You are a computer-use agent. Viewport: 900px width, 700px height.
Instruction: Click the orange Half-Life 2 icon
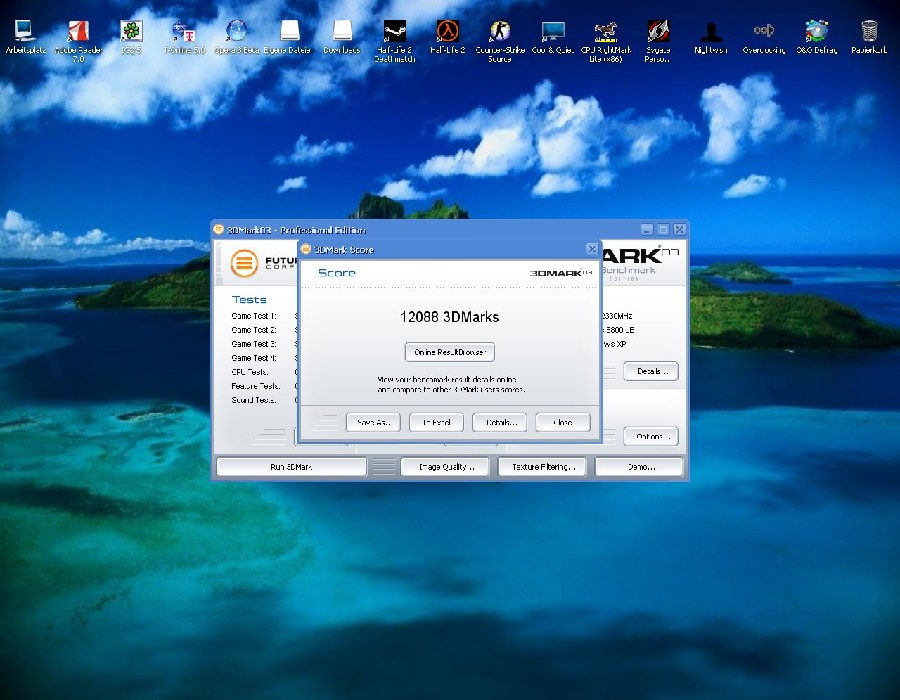(x=448, y=31)
